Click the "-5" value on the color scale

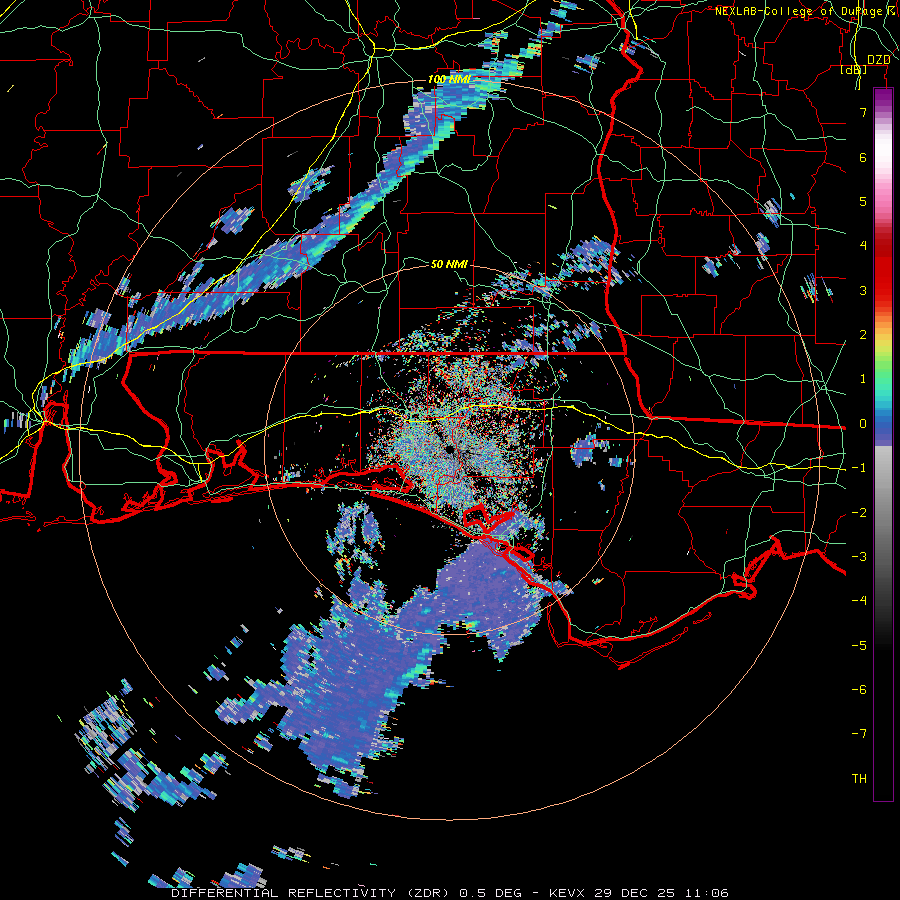[859, 646]
